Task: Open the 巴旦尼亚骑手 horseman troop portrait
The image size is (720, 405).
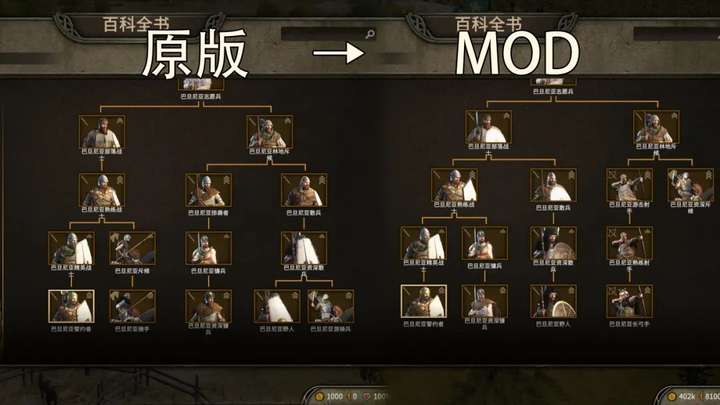Action: pos(132,306)
